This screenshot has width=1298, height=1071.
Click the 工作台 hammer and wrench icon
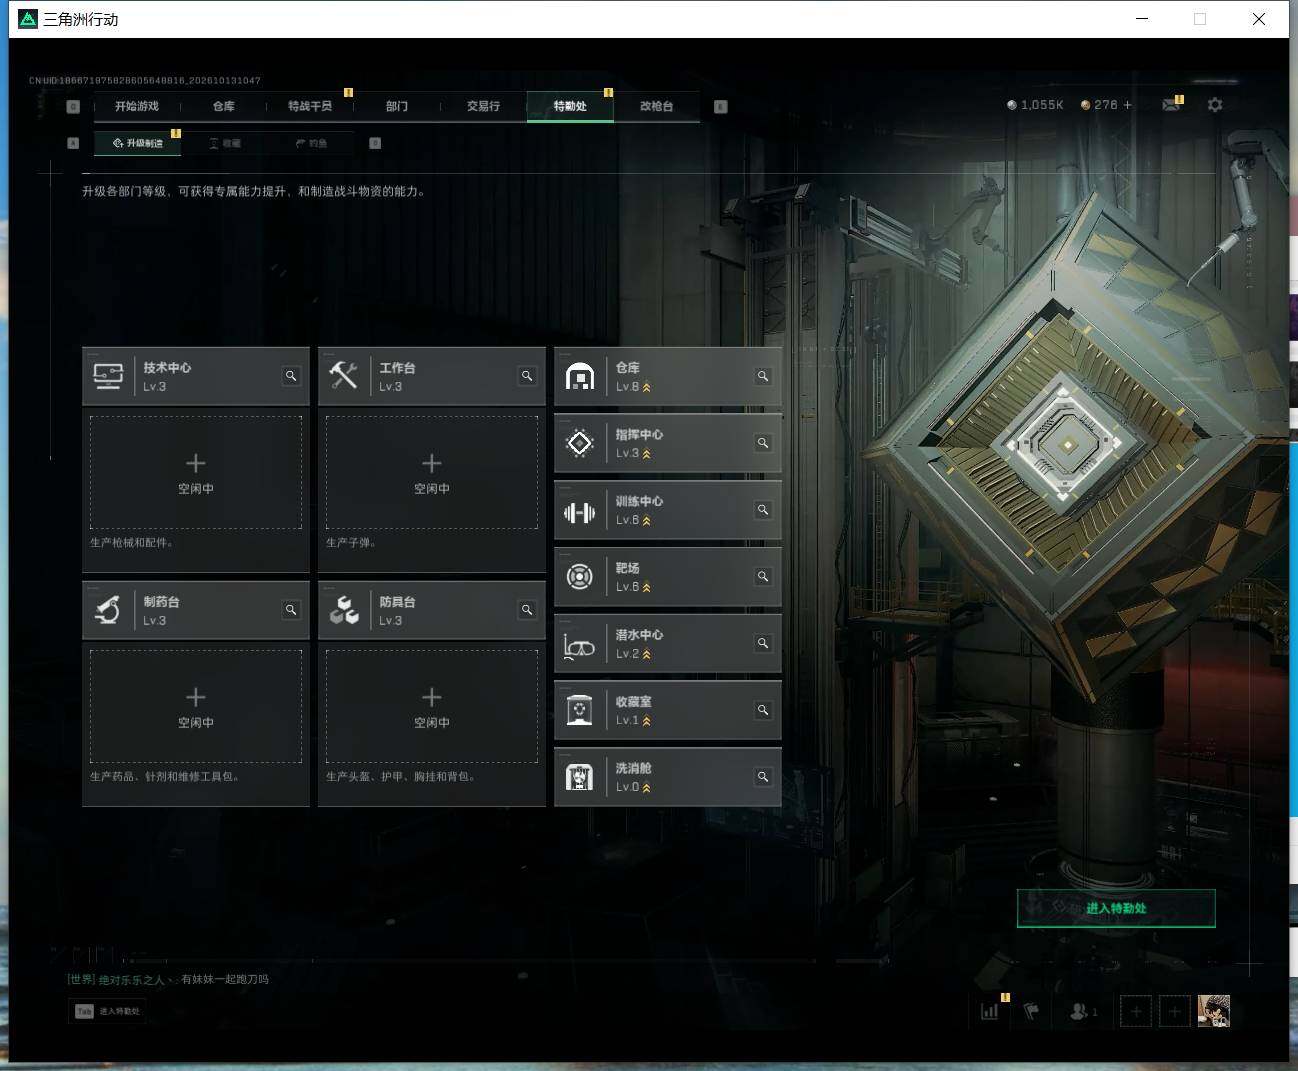coord(344,376)
